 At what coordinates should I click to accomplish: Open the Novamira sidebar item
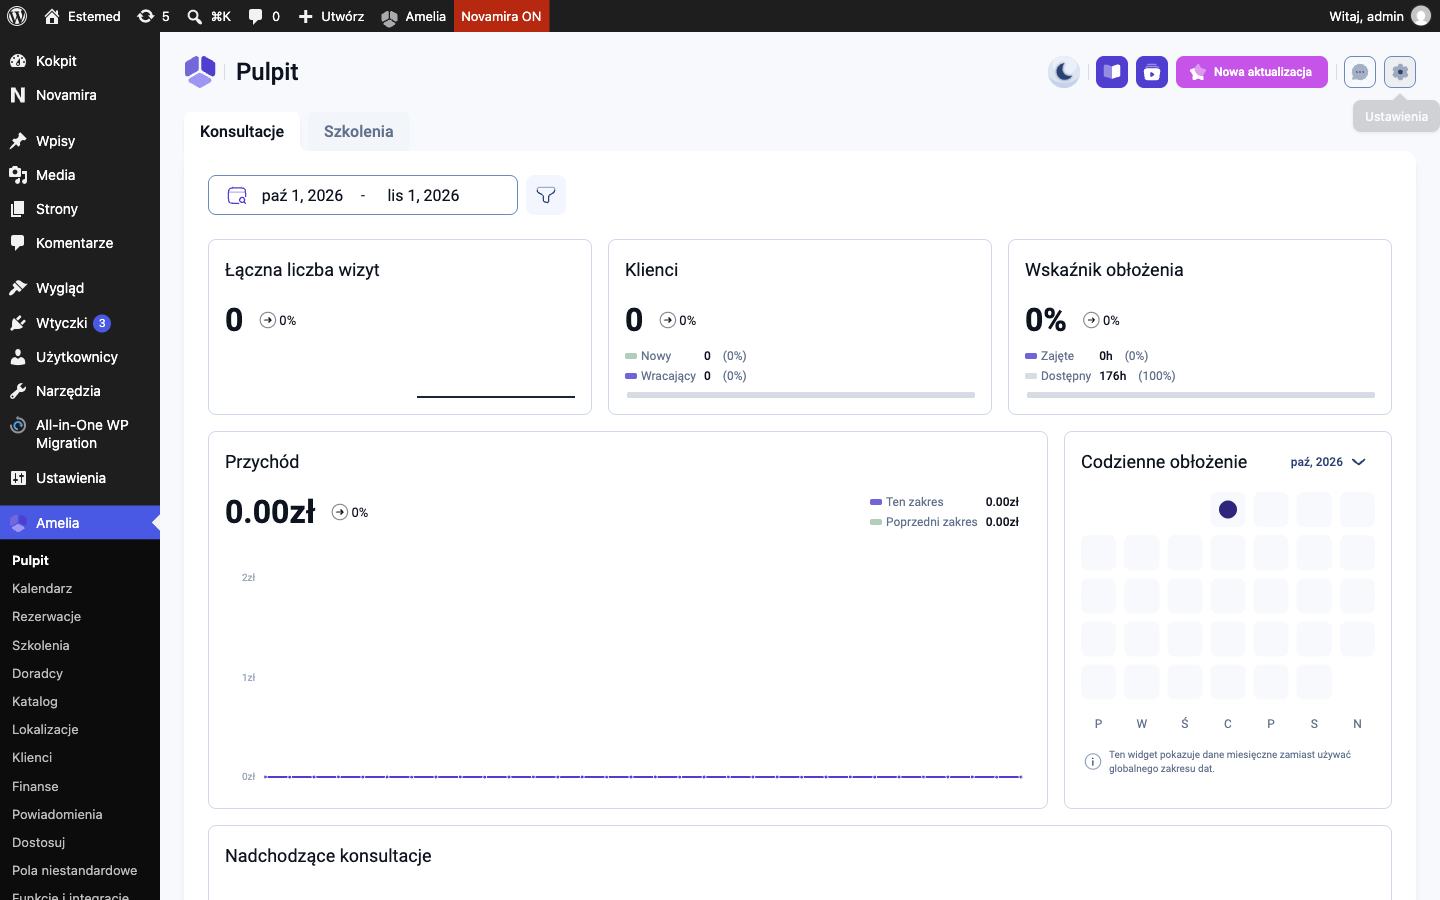coord(80,95)
